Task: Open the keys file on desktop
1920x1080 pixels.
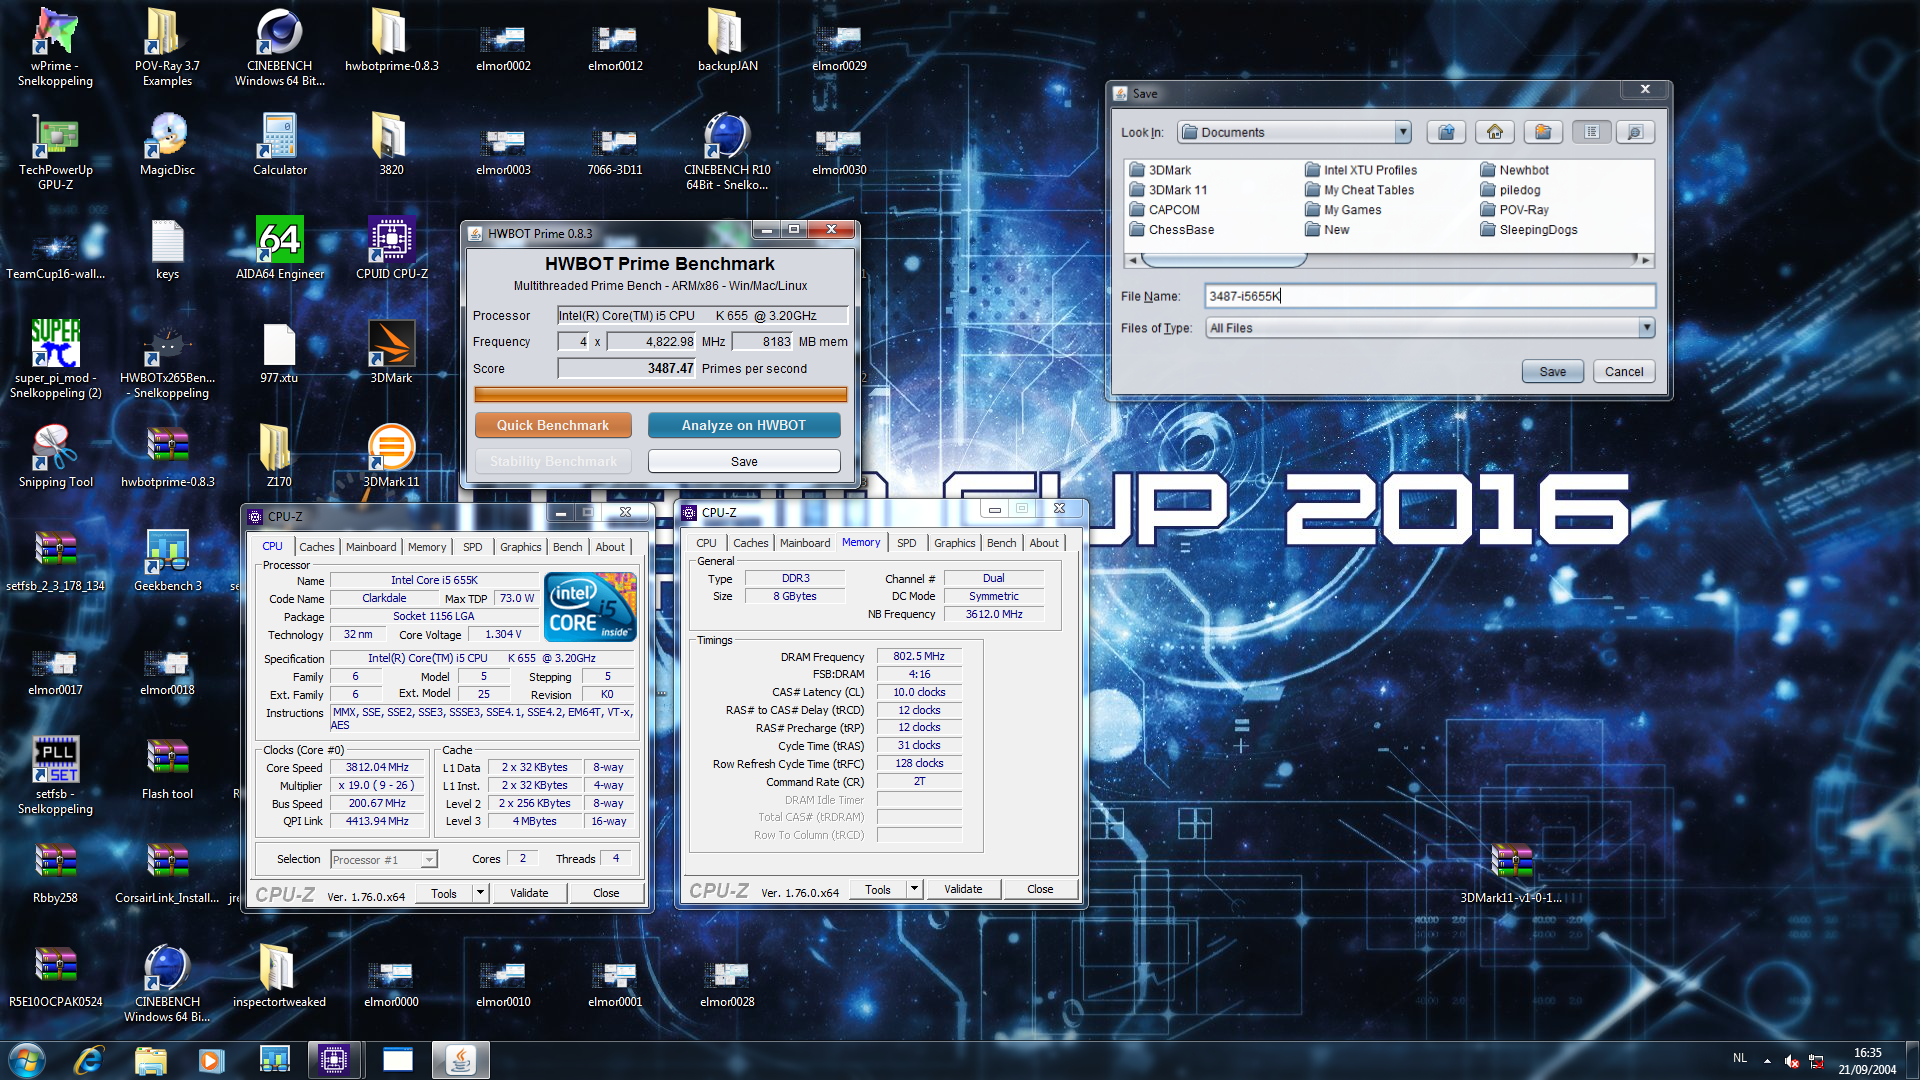Action: point(167,248)
